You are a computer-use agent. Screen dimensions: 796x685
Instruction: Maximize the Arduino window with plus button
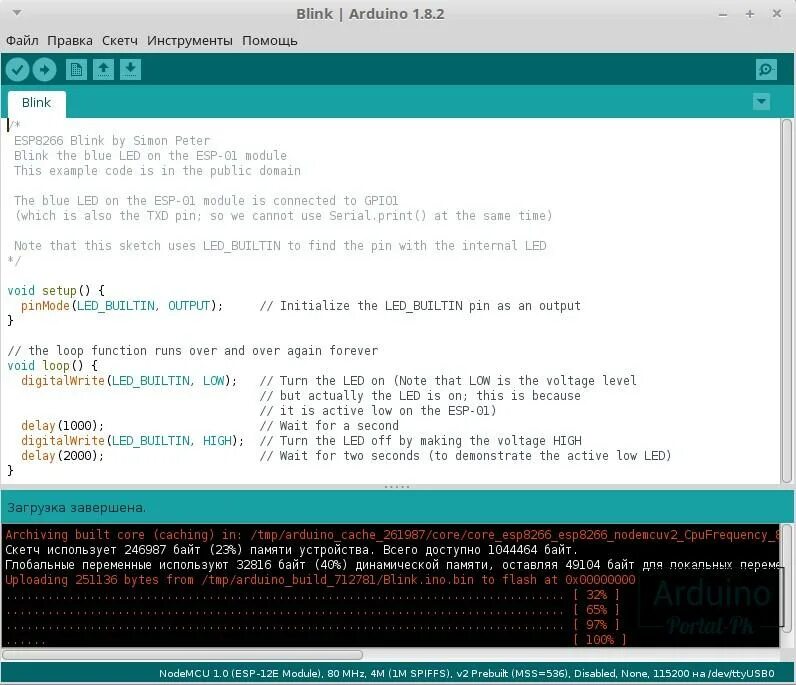click(x=750, y=14)
